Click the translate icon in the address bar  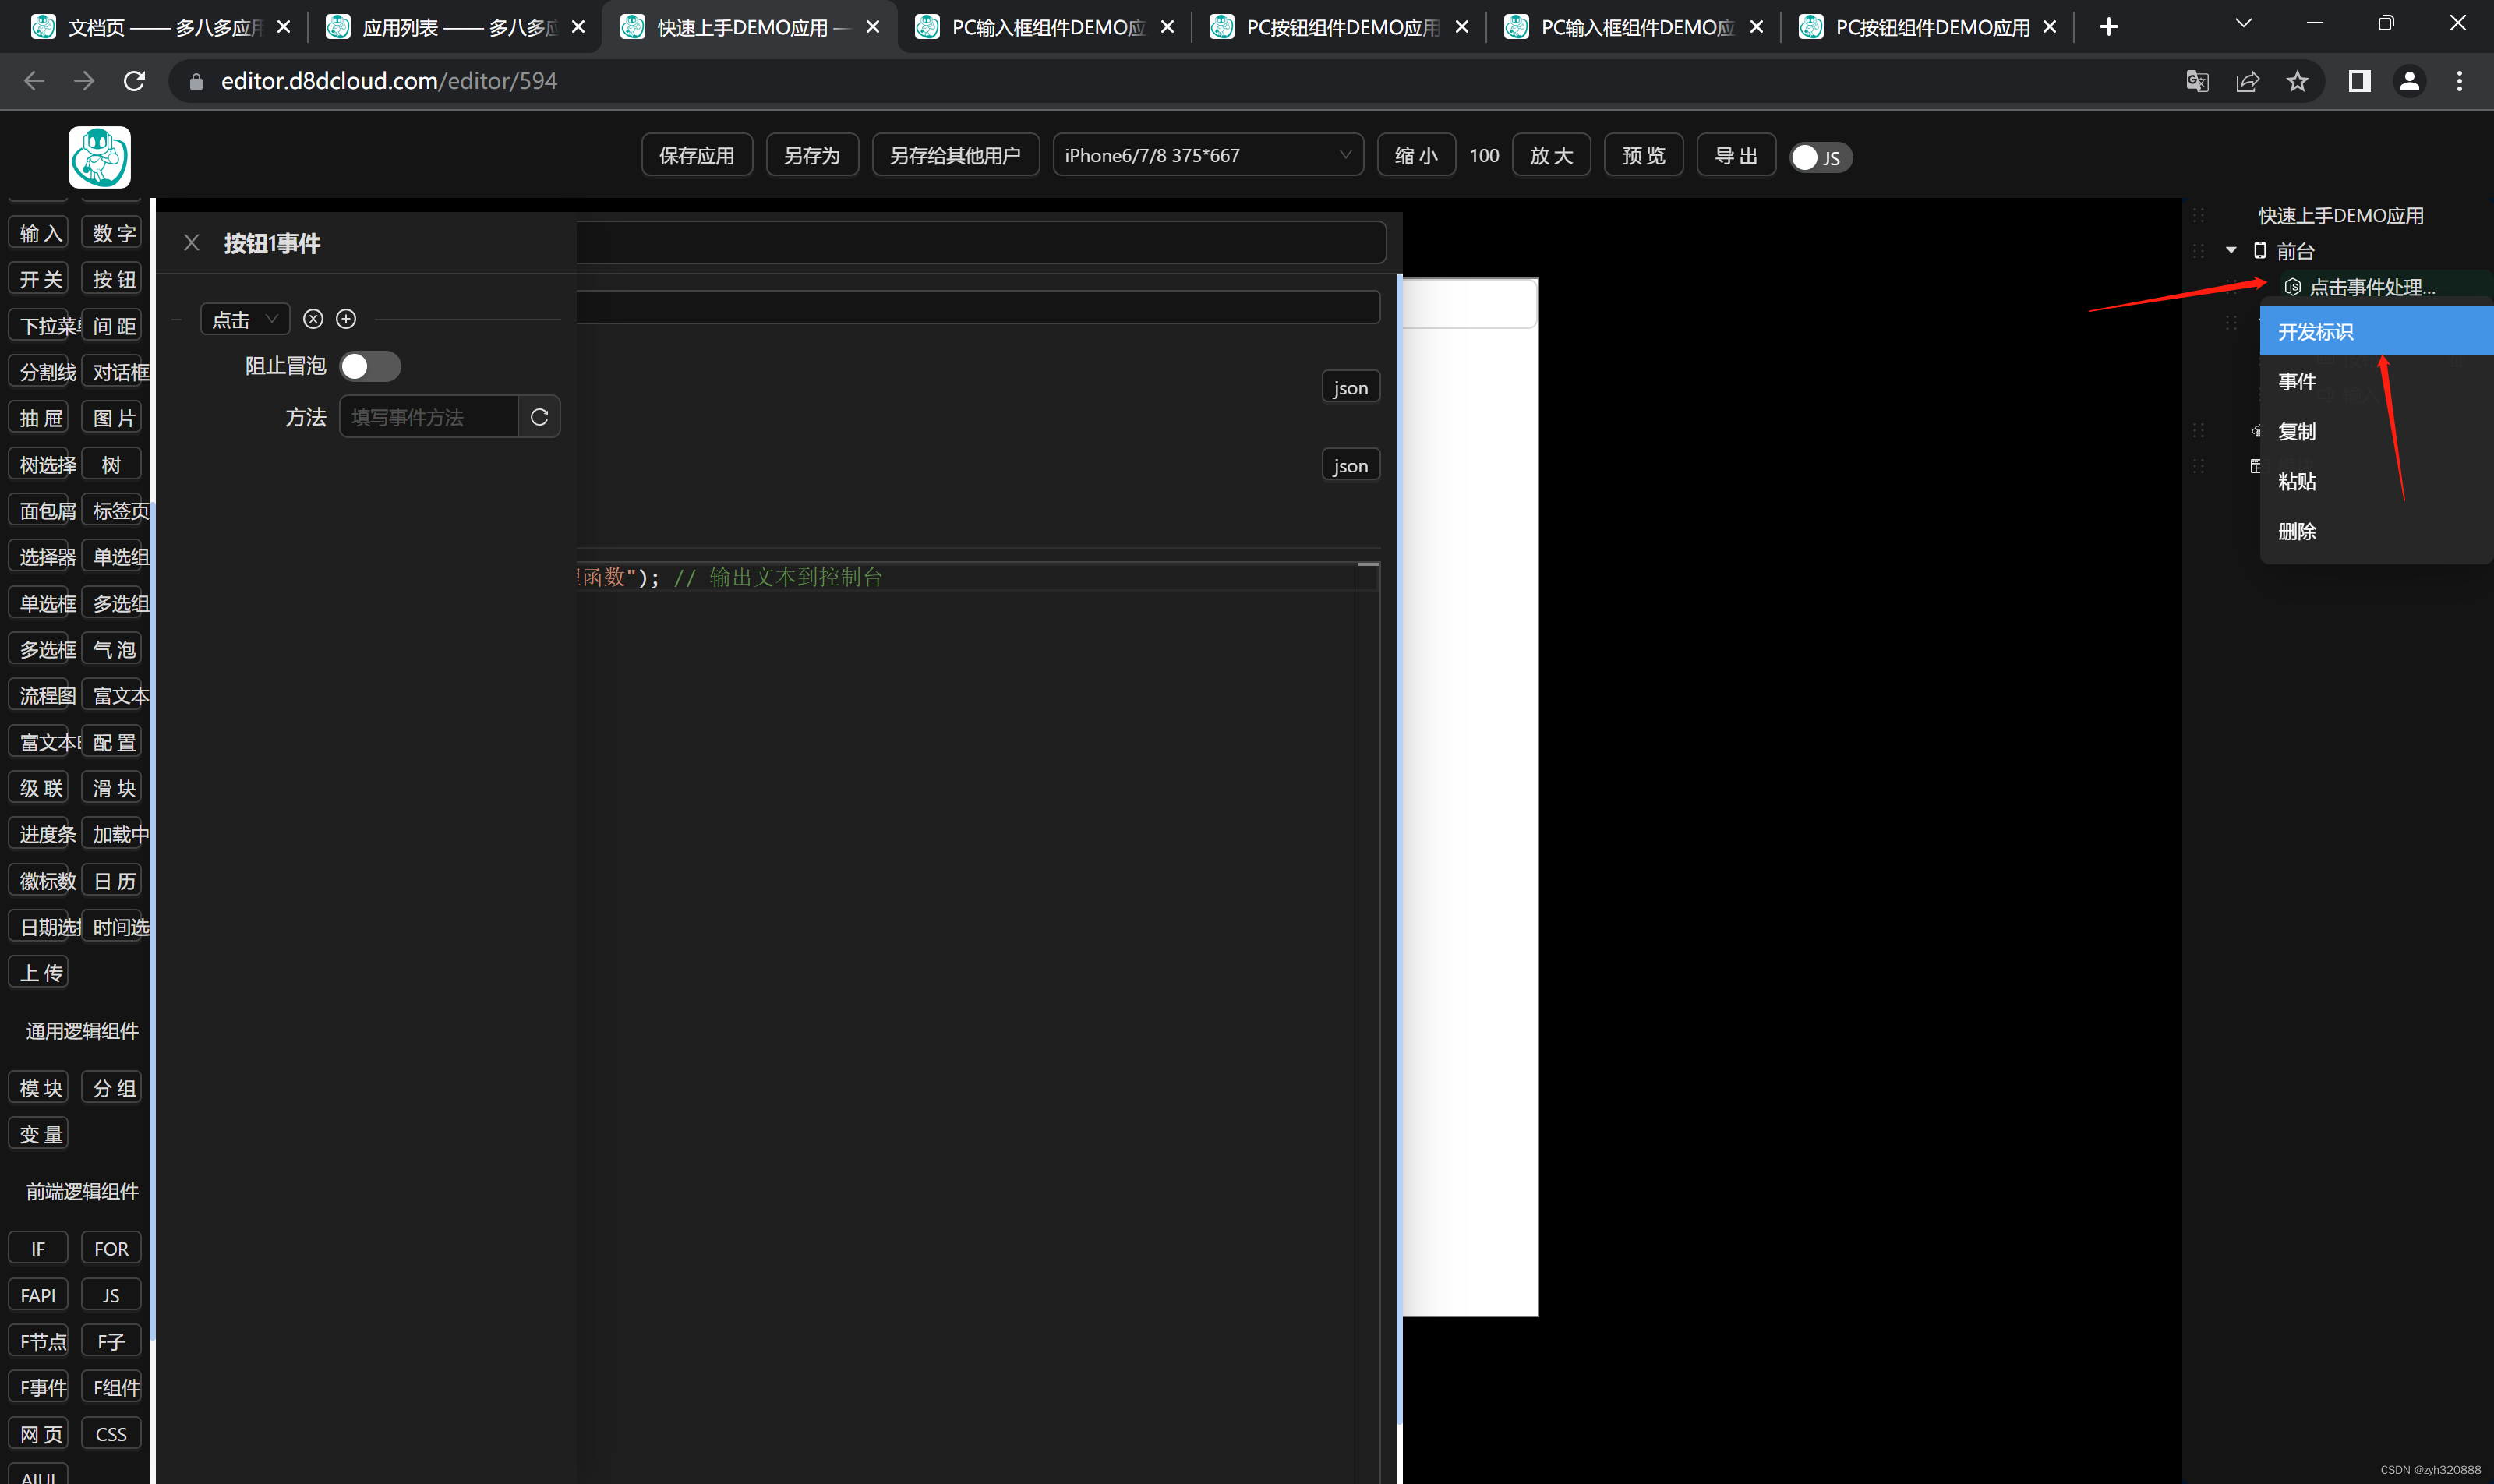pos(2196,81)
